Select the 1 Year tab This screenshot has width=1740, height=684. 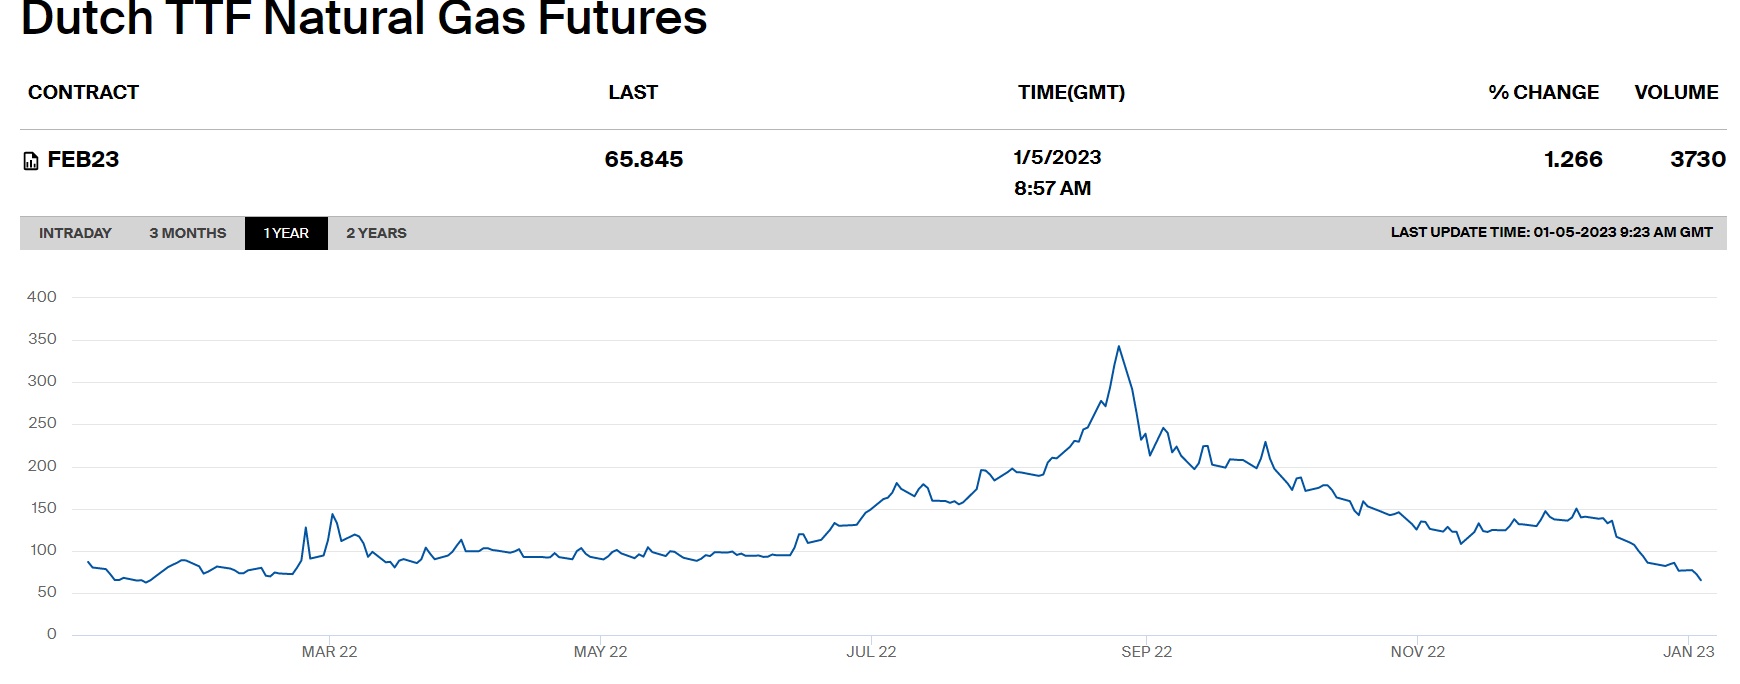tap(286, 233)
